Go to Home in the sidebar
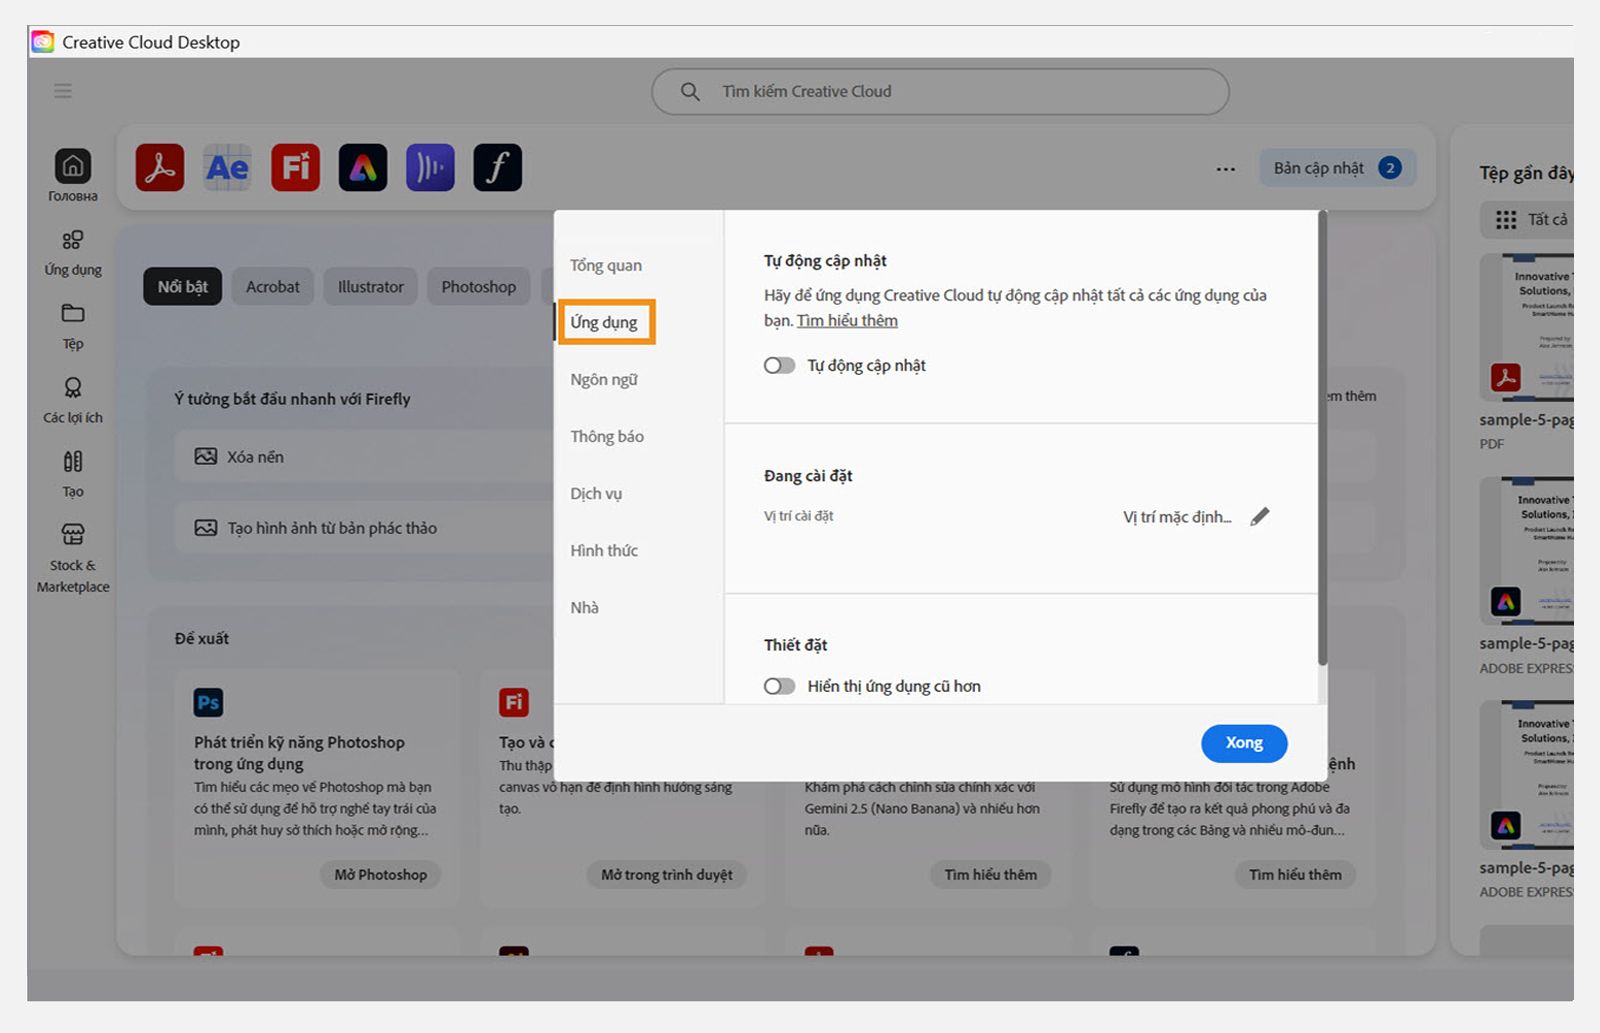1600x1033 pixels. pyautogui.click(x=73, y=175)
